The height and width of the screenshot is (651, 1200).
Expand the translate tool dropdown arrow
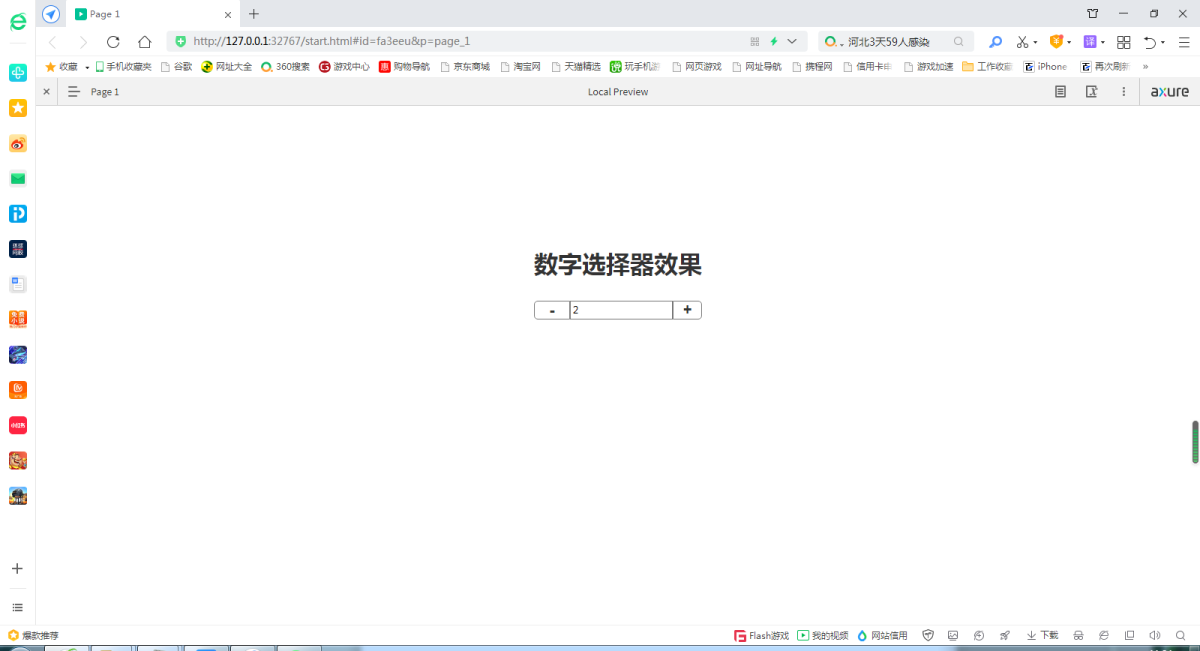pos(1103,42)
